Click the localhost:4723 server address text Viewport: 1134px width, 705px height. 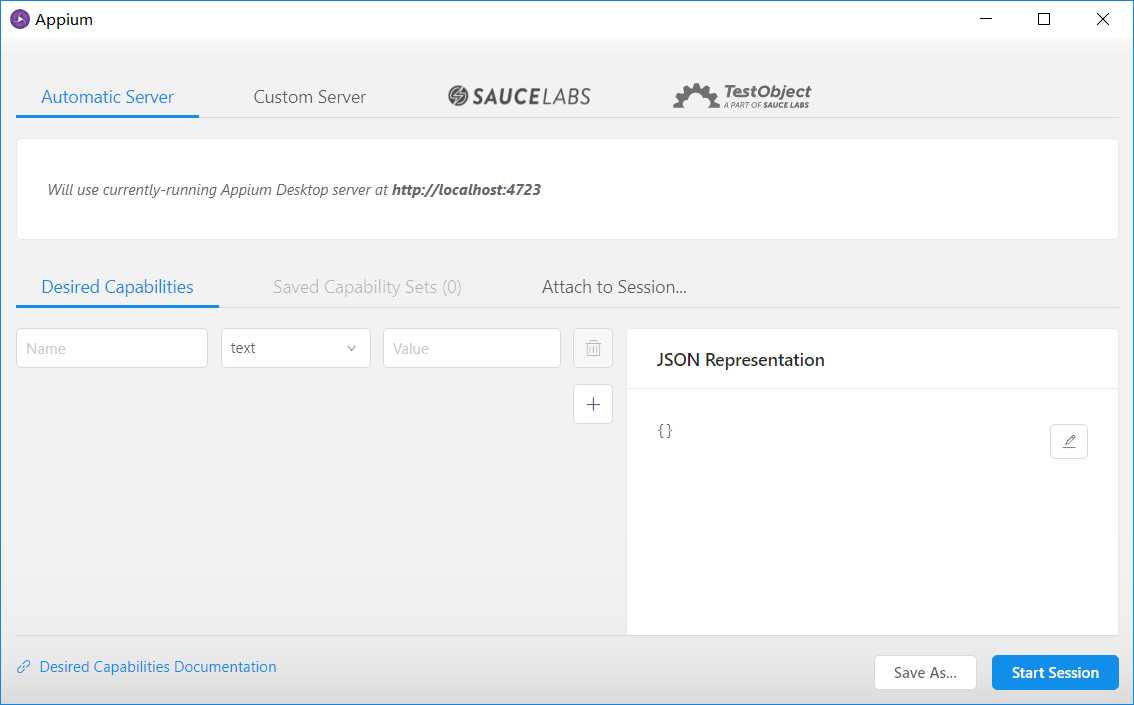point(466,189)
